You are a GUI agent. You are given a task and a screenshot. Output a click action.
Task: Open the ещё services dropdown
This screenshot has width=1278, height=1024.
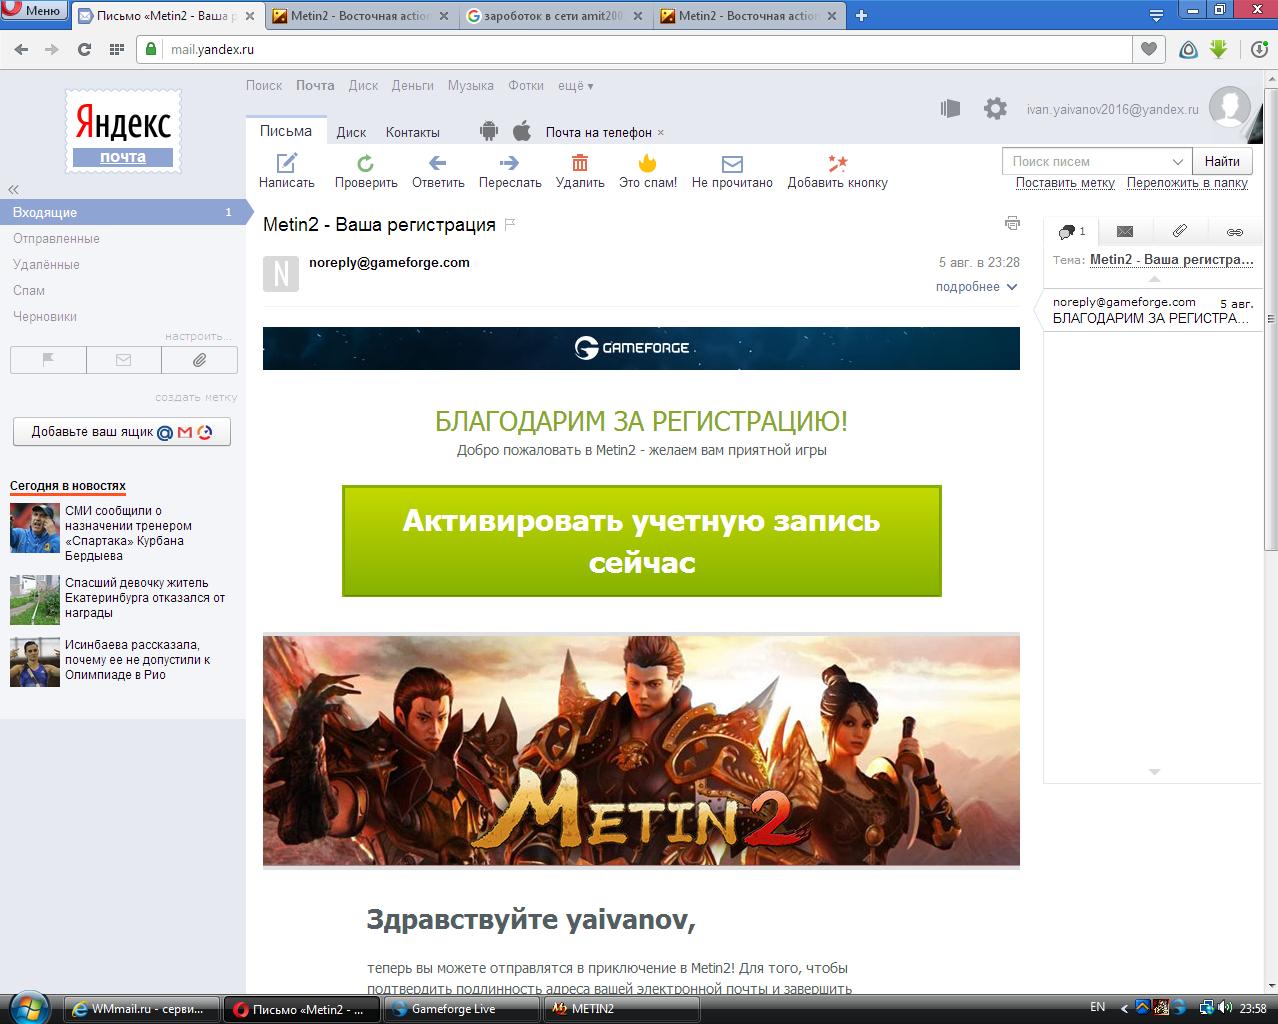point(575,86)
